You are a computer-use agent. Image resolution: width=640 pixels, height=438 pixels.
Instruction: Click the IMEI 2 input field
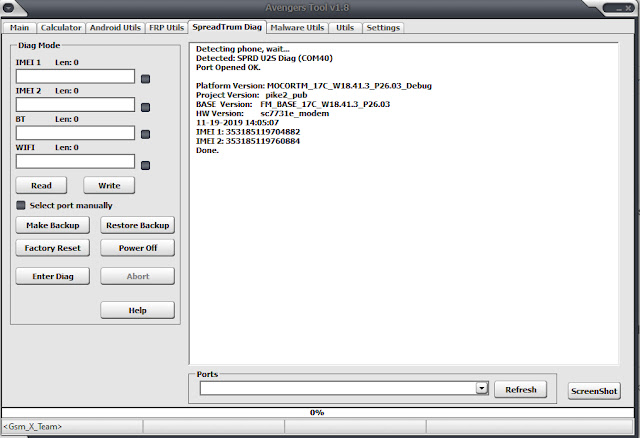(75, 104)
